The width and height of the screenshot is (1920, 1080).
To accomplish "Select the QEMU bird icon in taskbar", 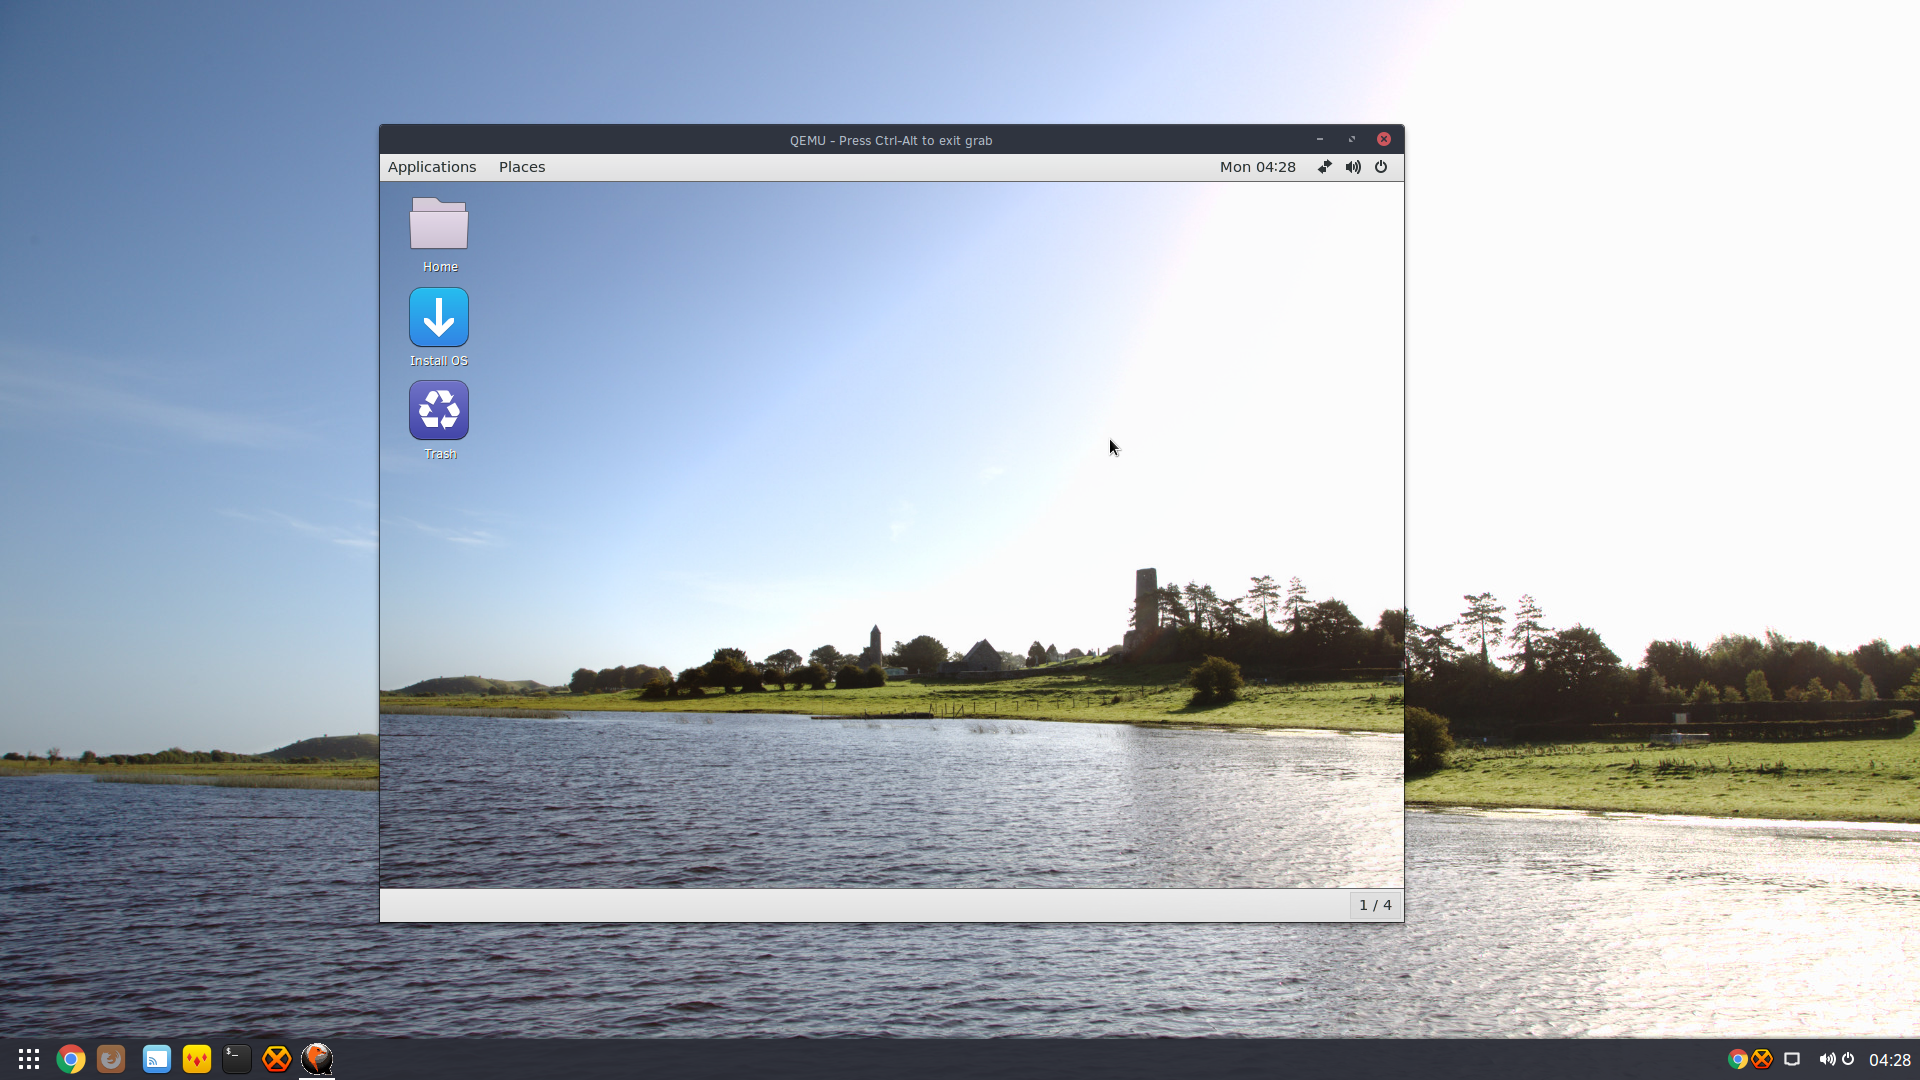I will pyautogui.click(x=317, y=1059).
